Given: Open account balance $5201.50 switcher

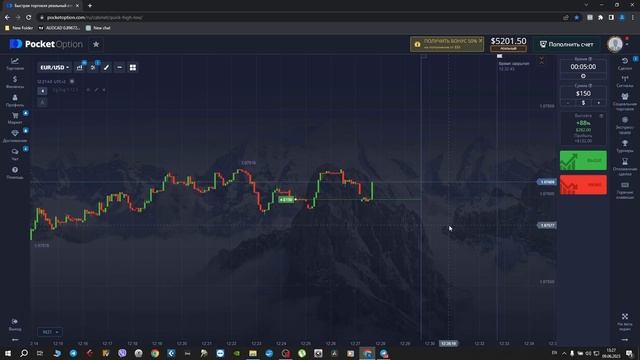Looking at the screenshot, I should 508,44.
